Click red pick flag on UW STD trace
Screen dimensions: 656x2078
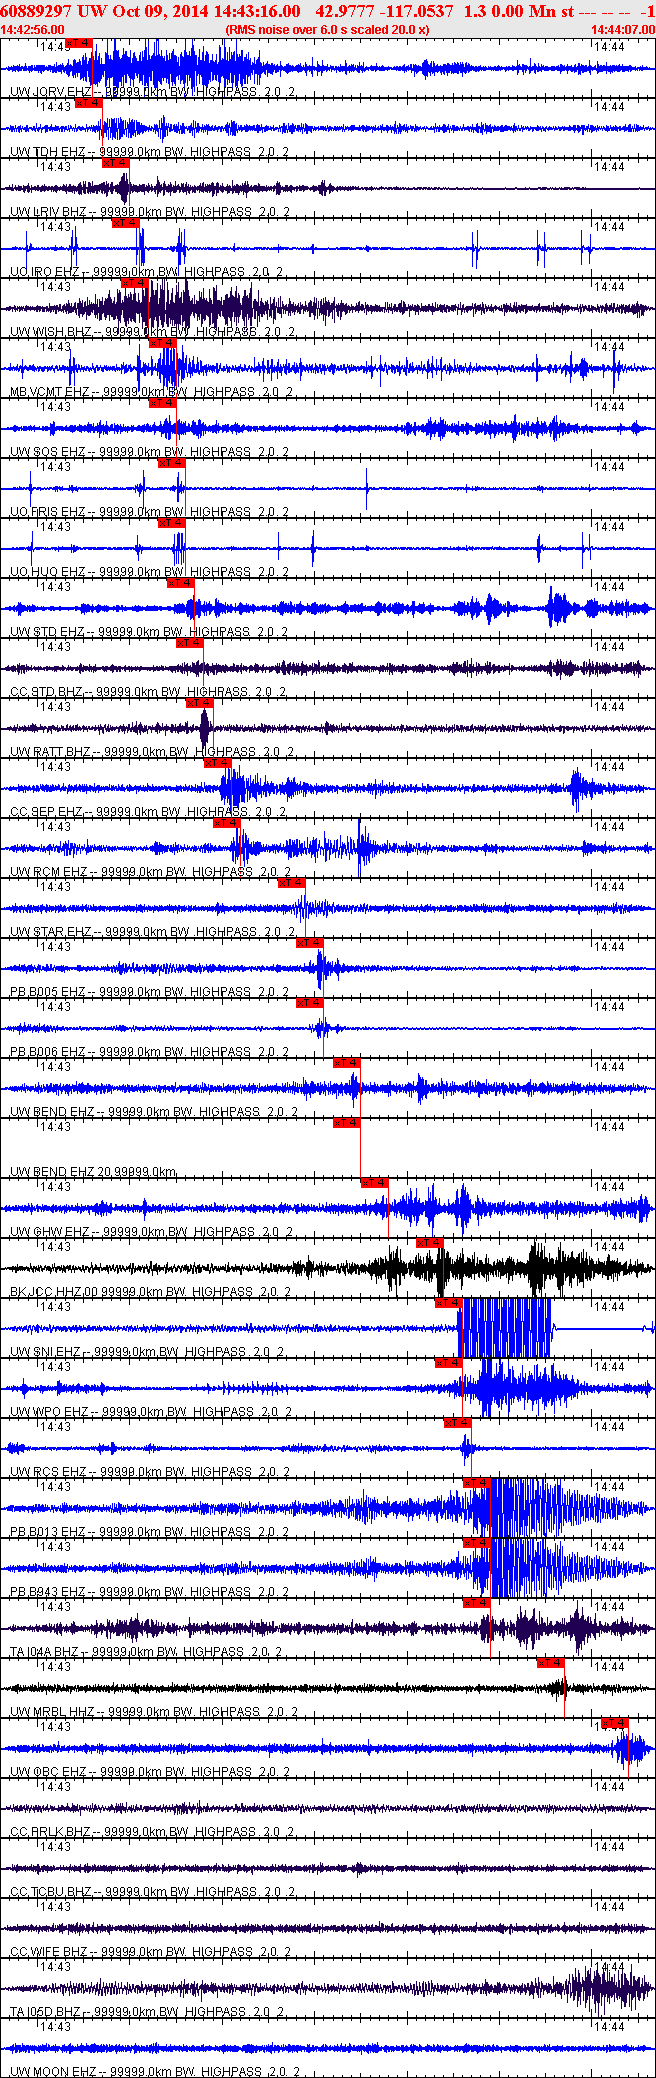(x=180, y=583)
